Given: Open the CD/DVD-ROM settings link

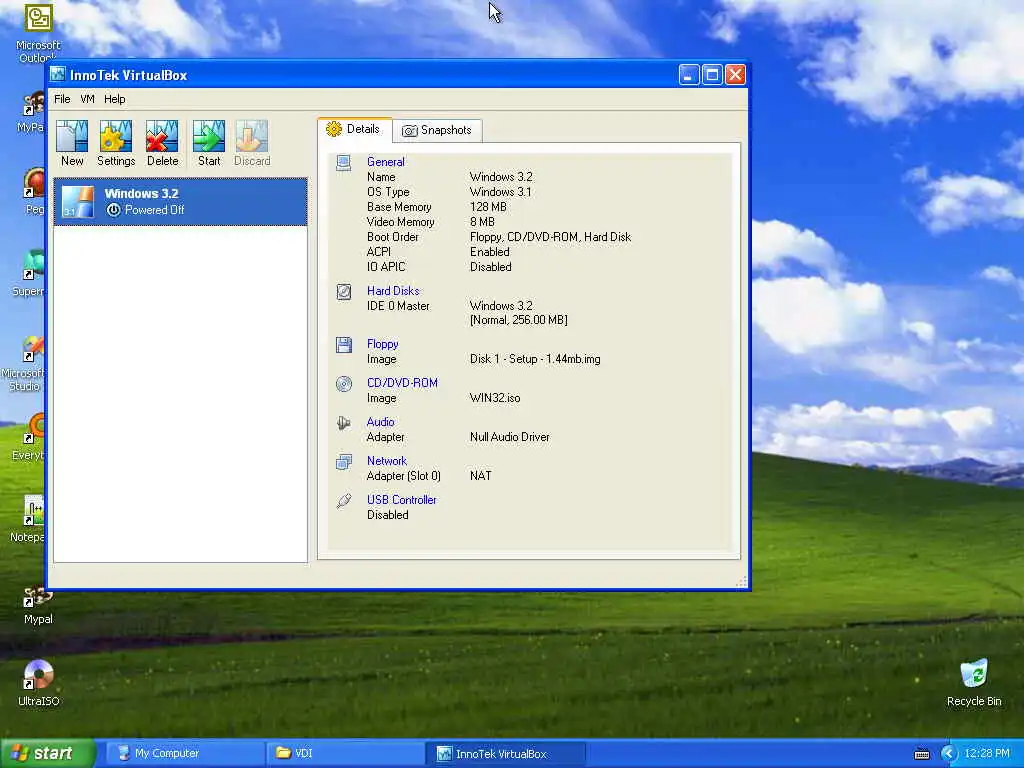Looking at the screenshot, I should tap(402, 383).
